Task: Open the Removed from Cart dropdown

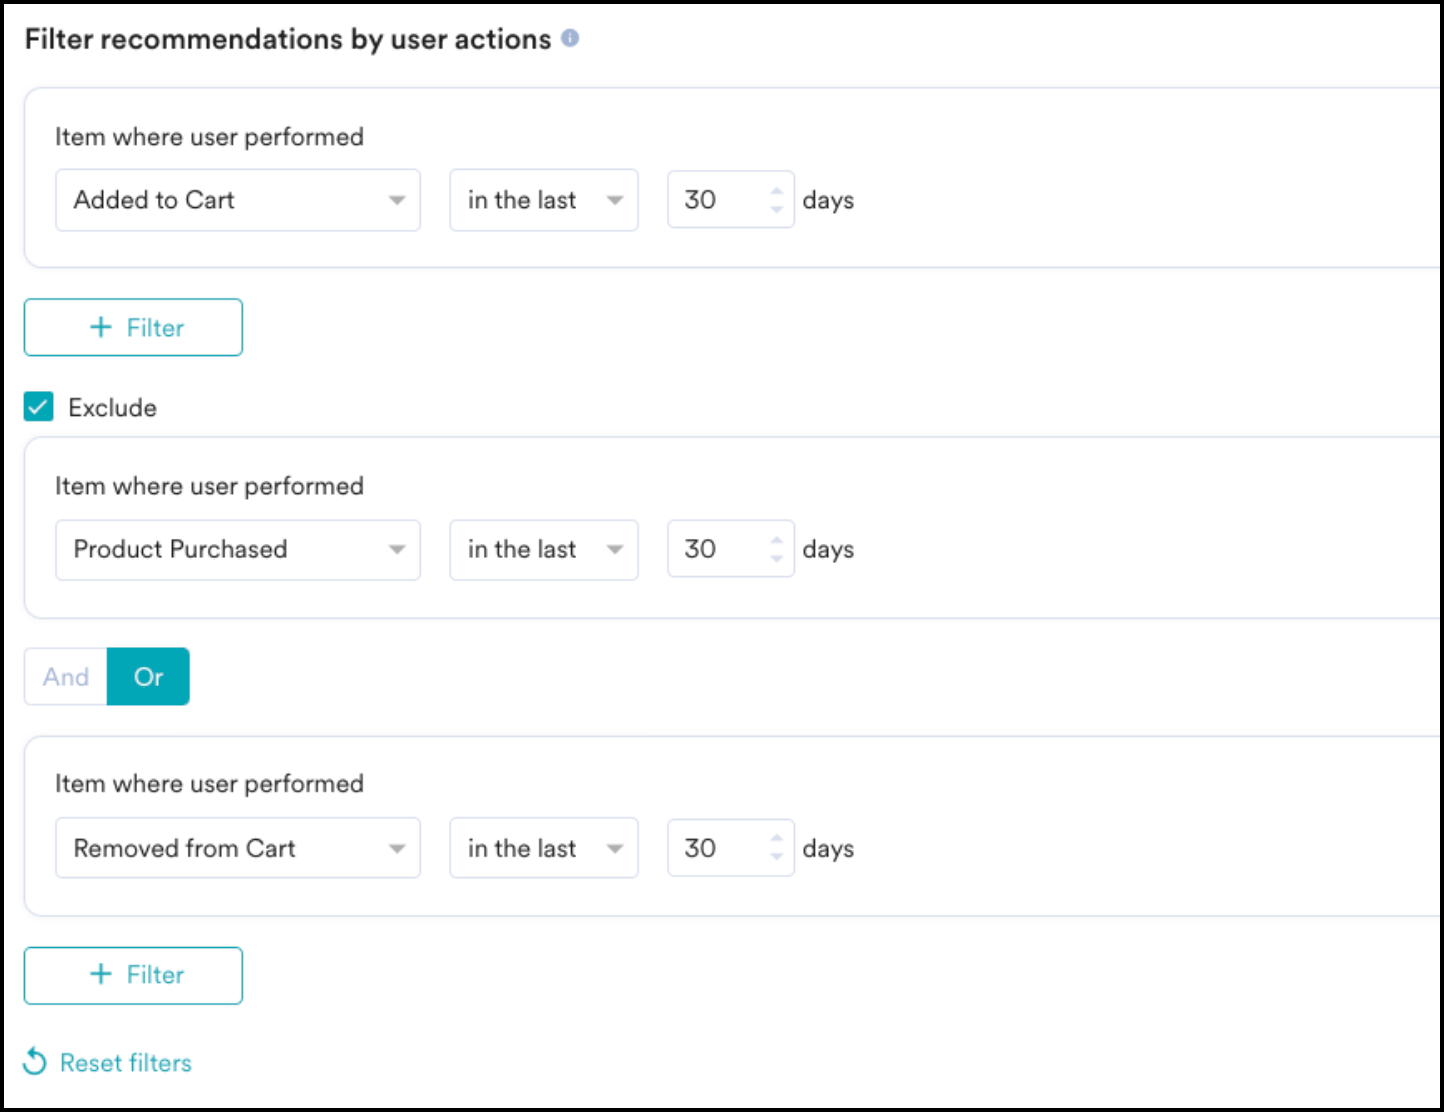Action: [238, 848]
